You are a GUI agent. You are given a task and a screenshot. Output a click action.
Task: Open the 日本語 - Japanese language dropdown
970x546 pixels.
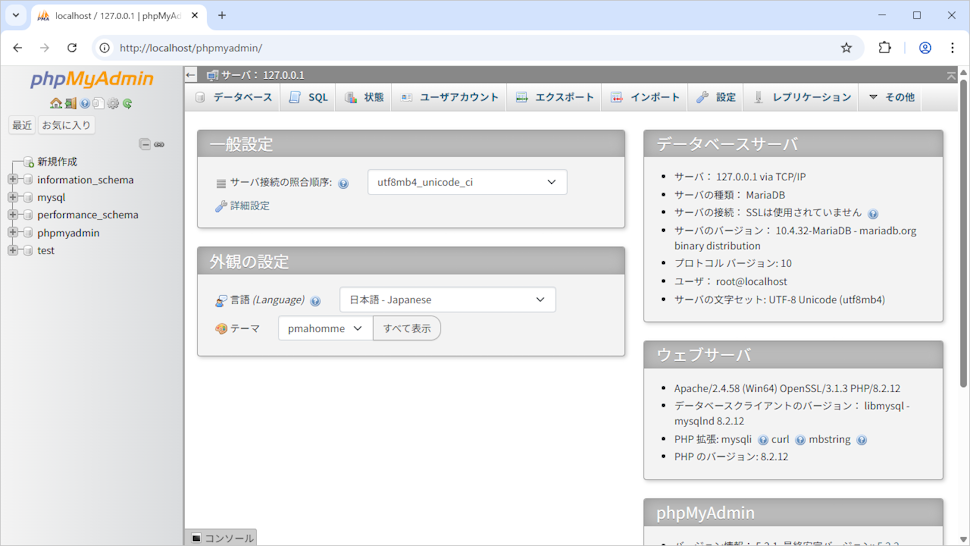click(447, 300)
